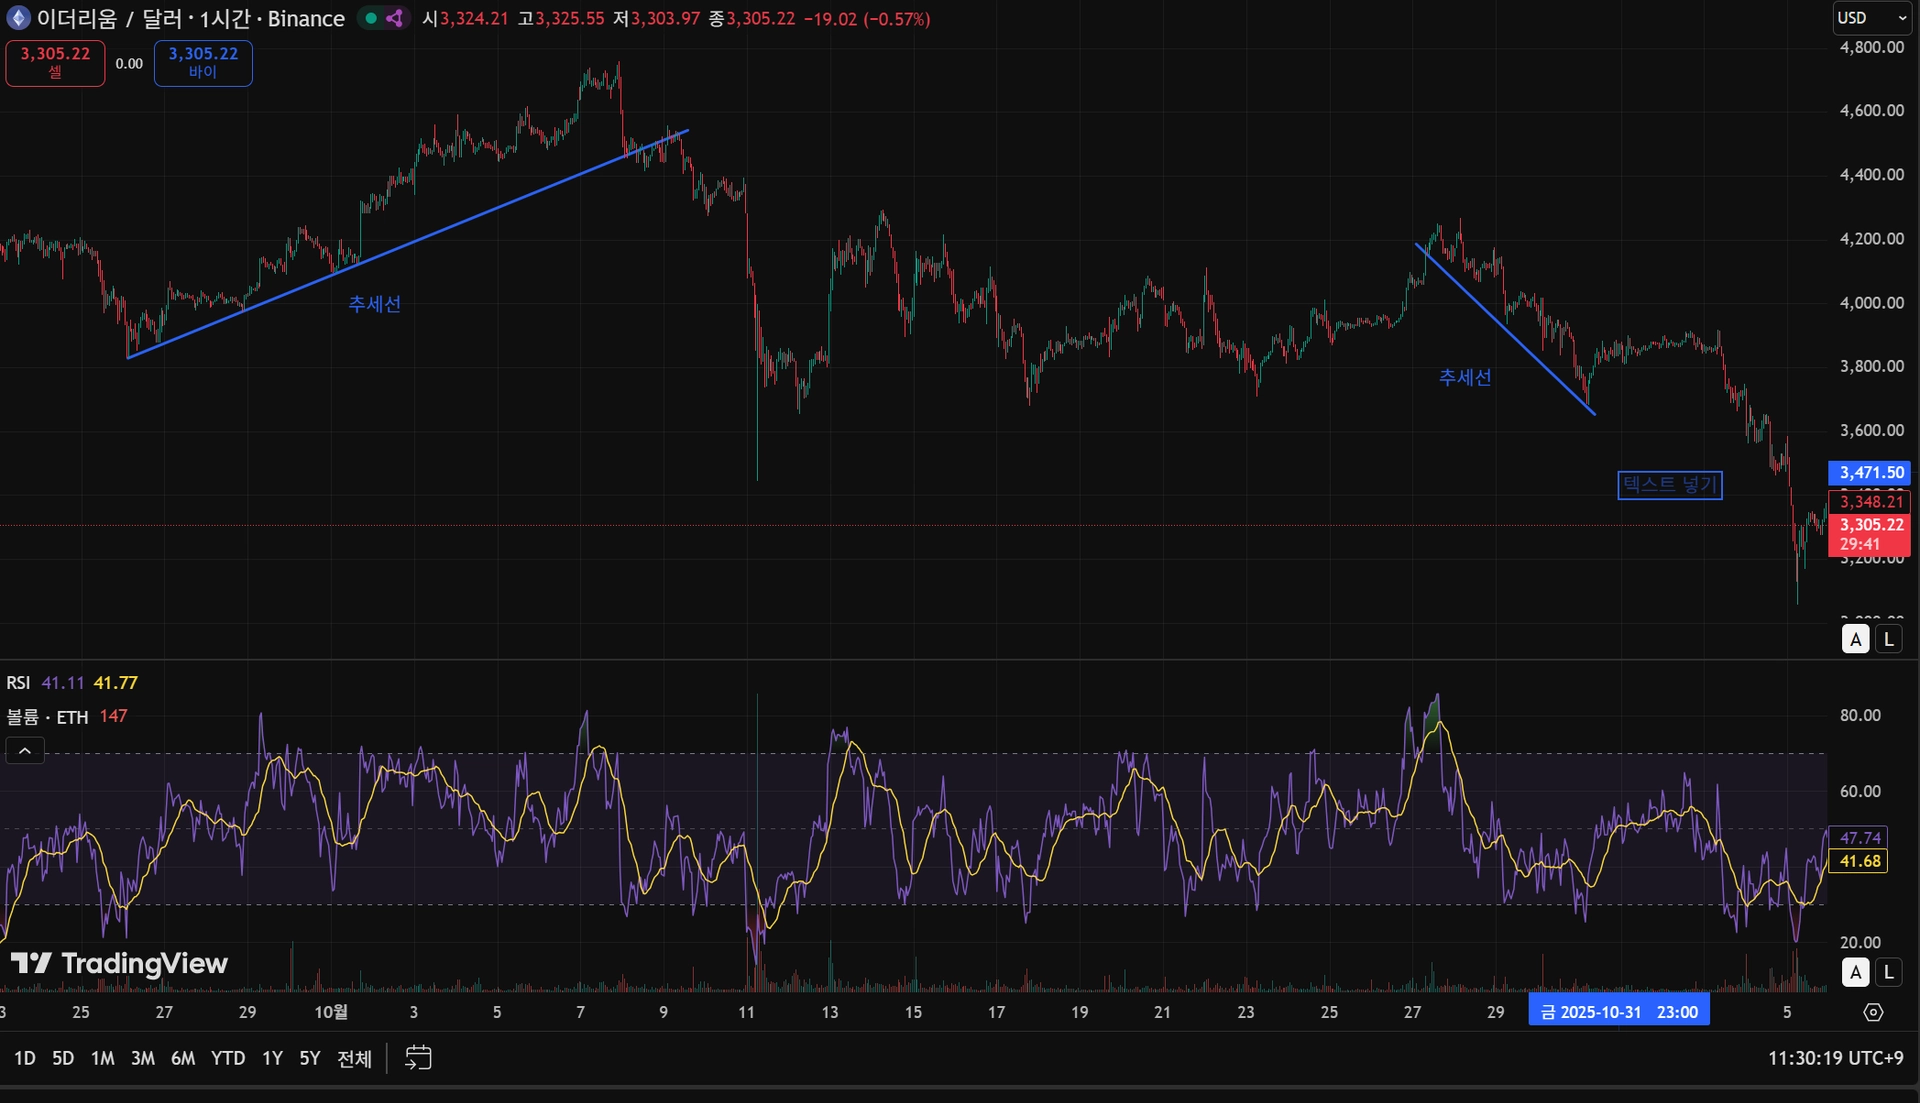Click the blue 바이 buy button
The image size is (1920, 1103).
coord(203,63)
